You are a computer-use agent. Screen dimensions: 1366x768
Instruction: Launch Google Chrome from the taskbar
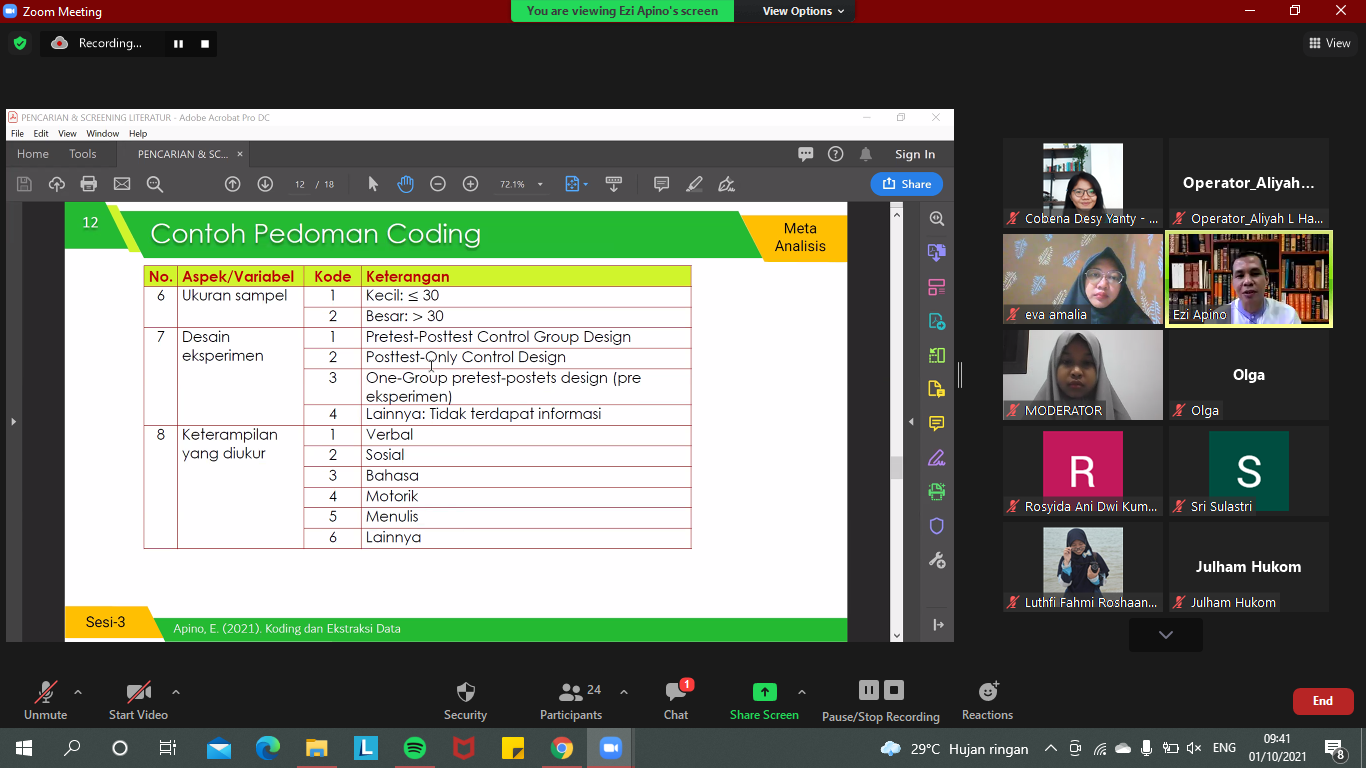point(561,747)
